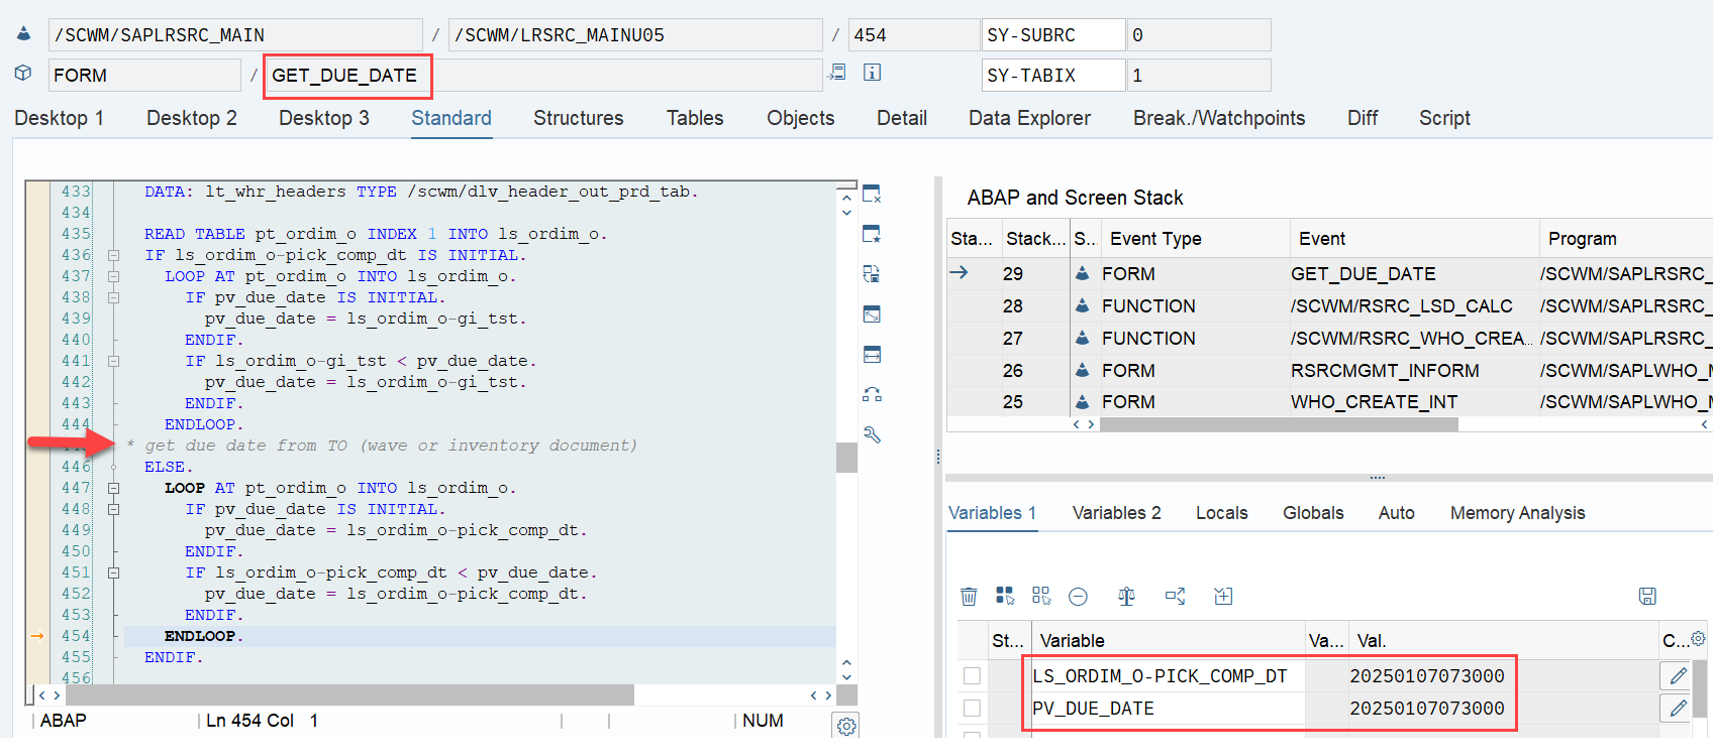The width and height of the screenshot is (1713, 738).
Task: Open the Objects tab
Action: click(800, 118)
